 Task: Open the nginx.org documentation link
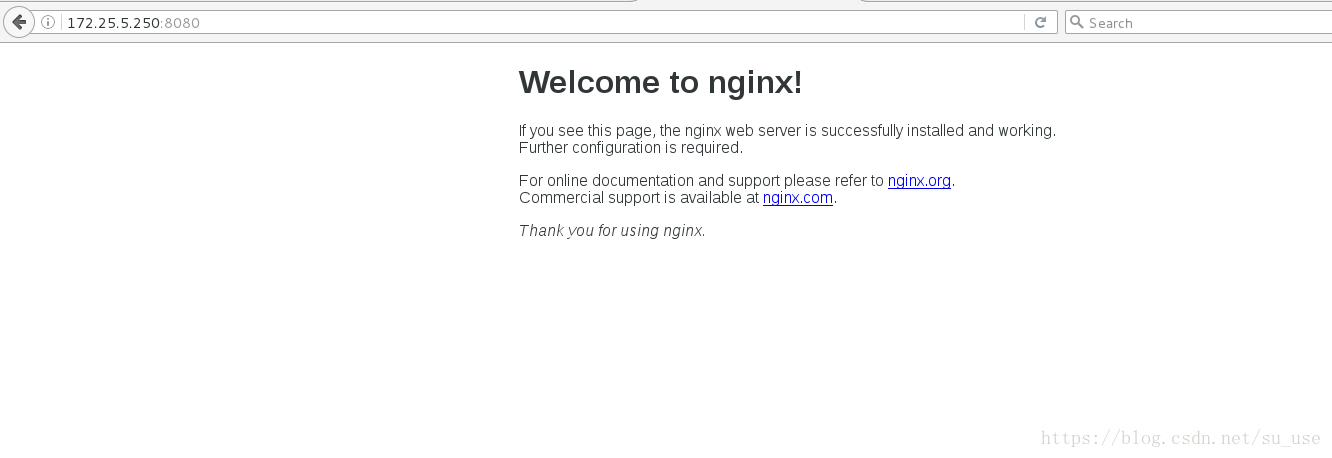point(919,181)
